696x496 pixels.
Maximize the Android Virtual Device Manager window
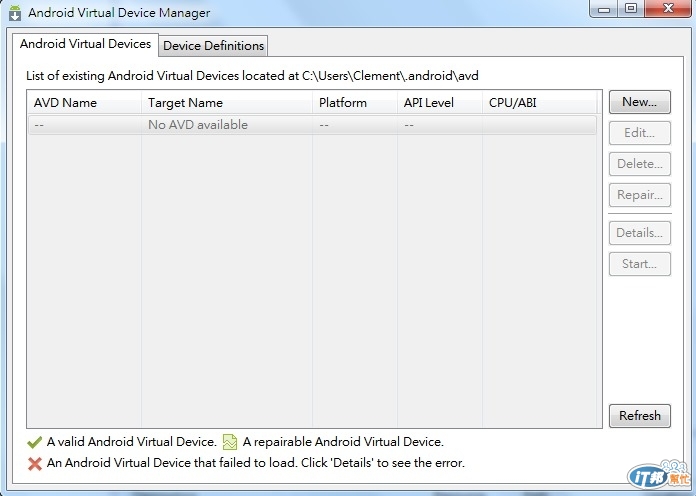click(x=631, y=9)
